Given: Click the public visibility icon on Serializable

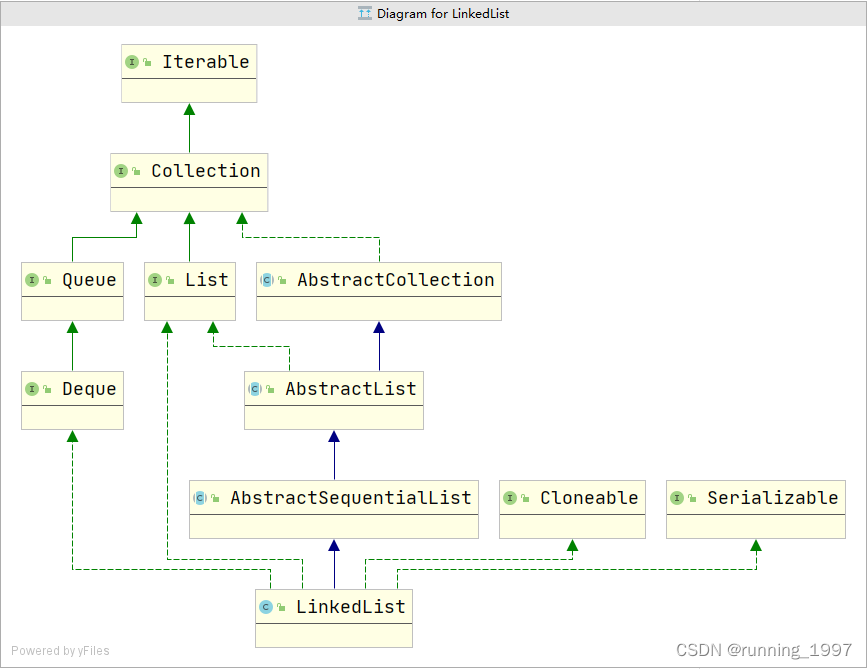Looking at the screenshot, I should 692,498.
